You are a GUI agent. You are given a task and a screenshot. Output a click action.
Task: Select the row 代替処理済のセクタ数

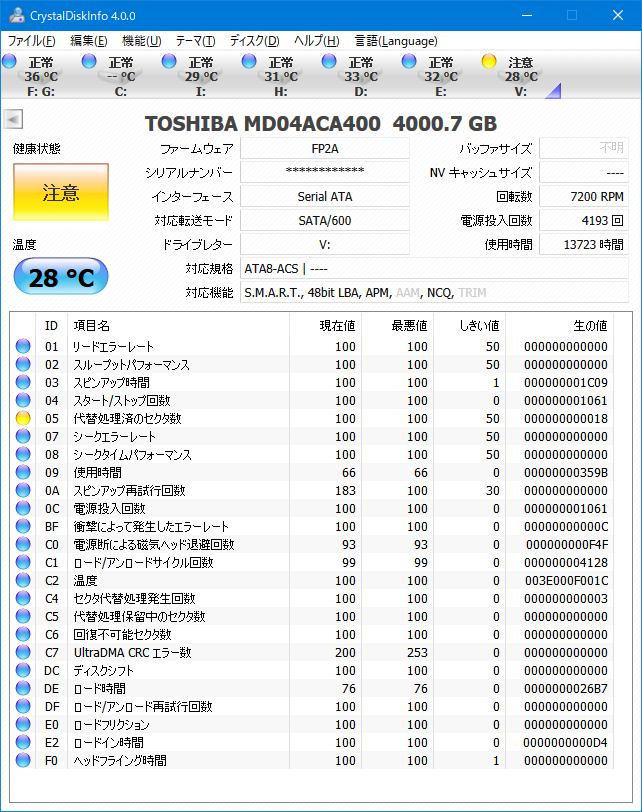312,418
